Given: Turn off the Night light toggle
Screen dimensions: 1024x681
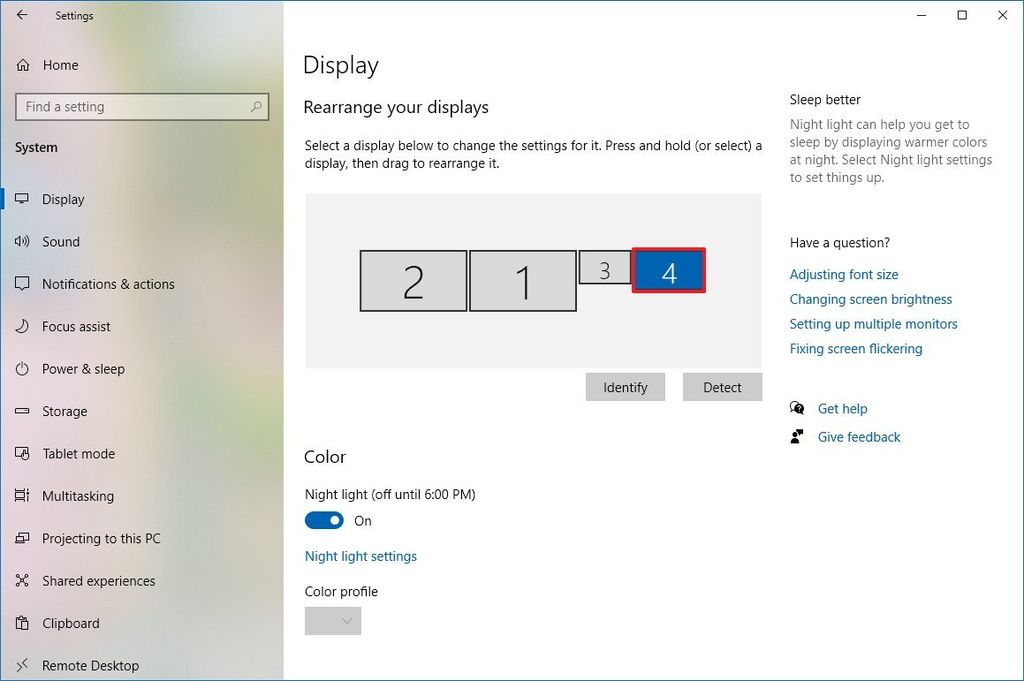Looking at the screenshot, I should click(x=324, y=520).
